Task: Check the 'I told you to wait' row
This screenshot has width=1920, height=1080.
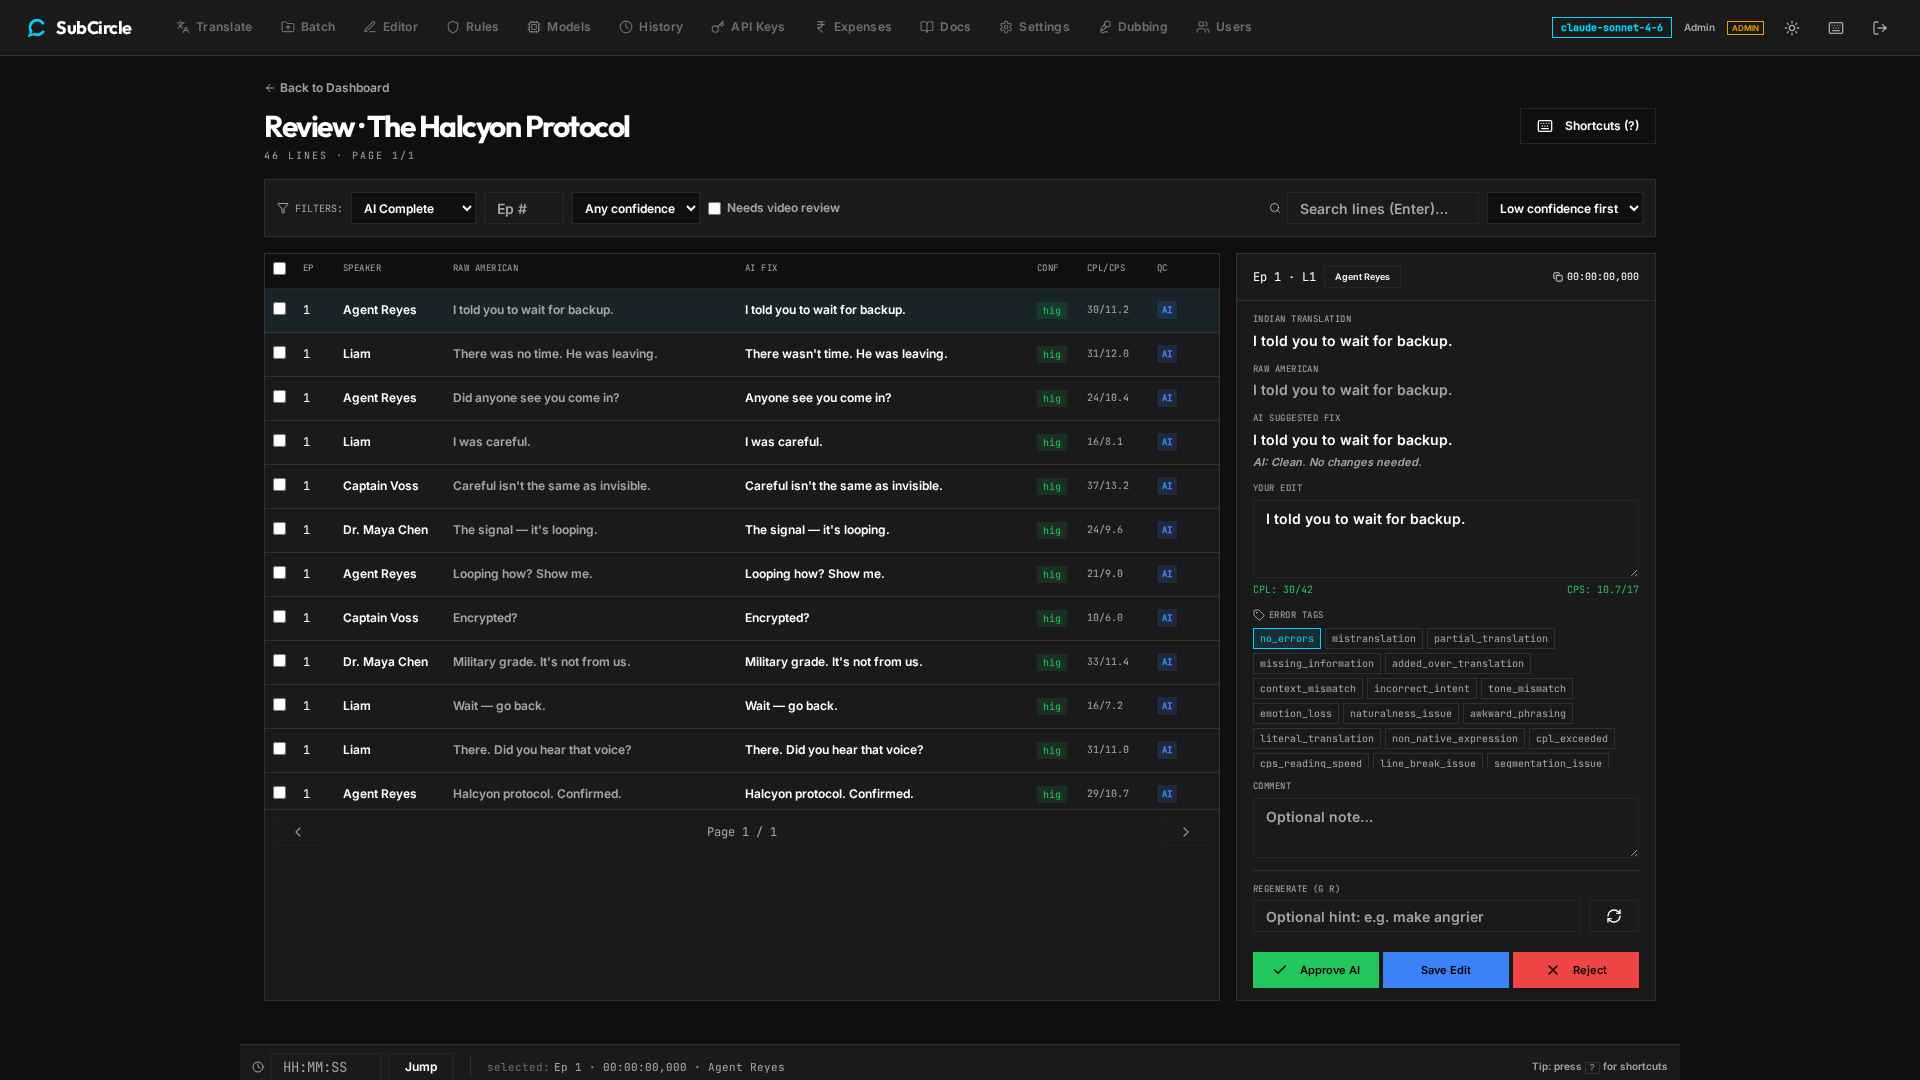Action: coord(279,309)
